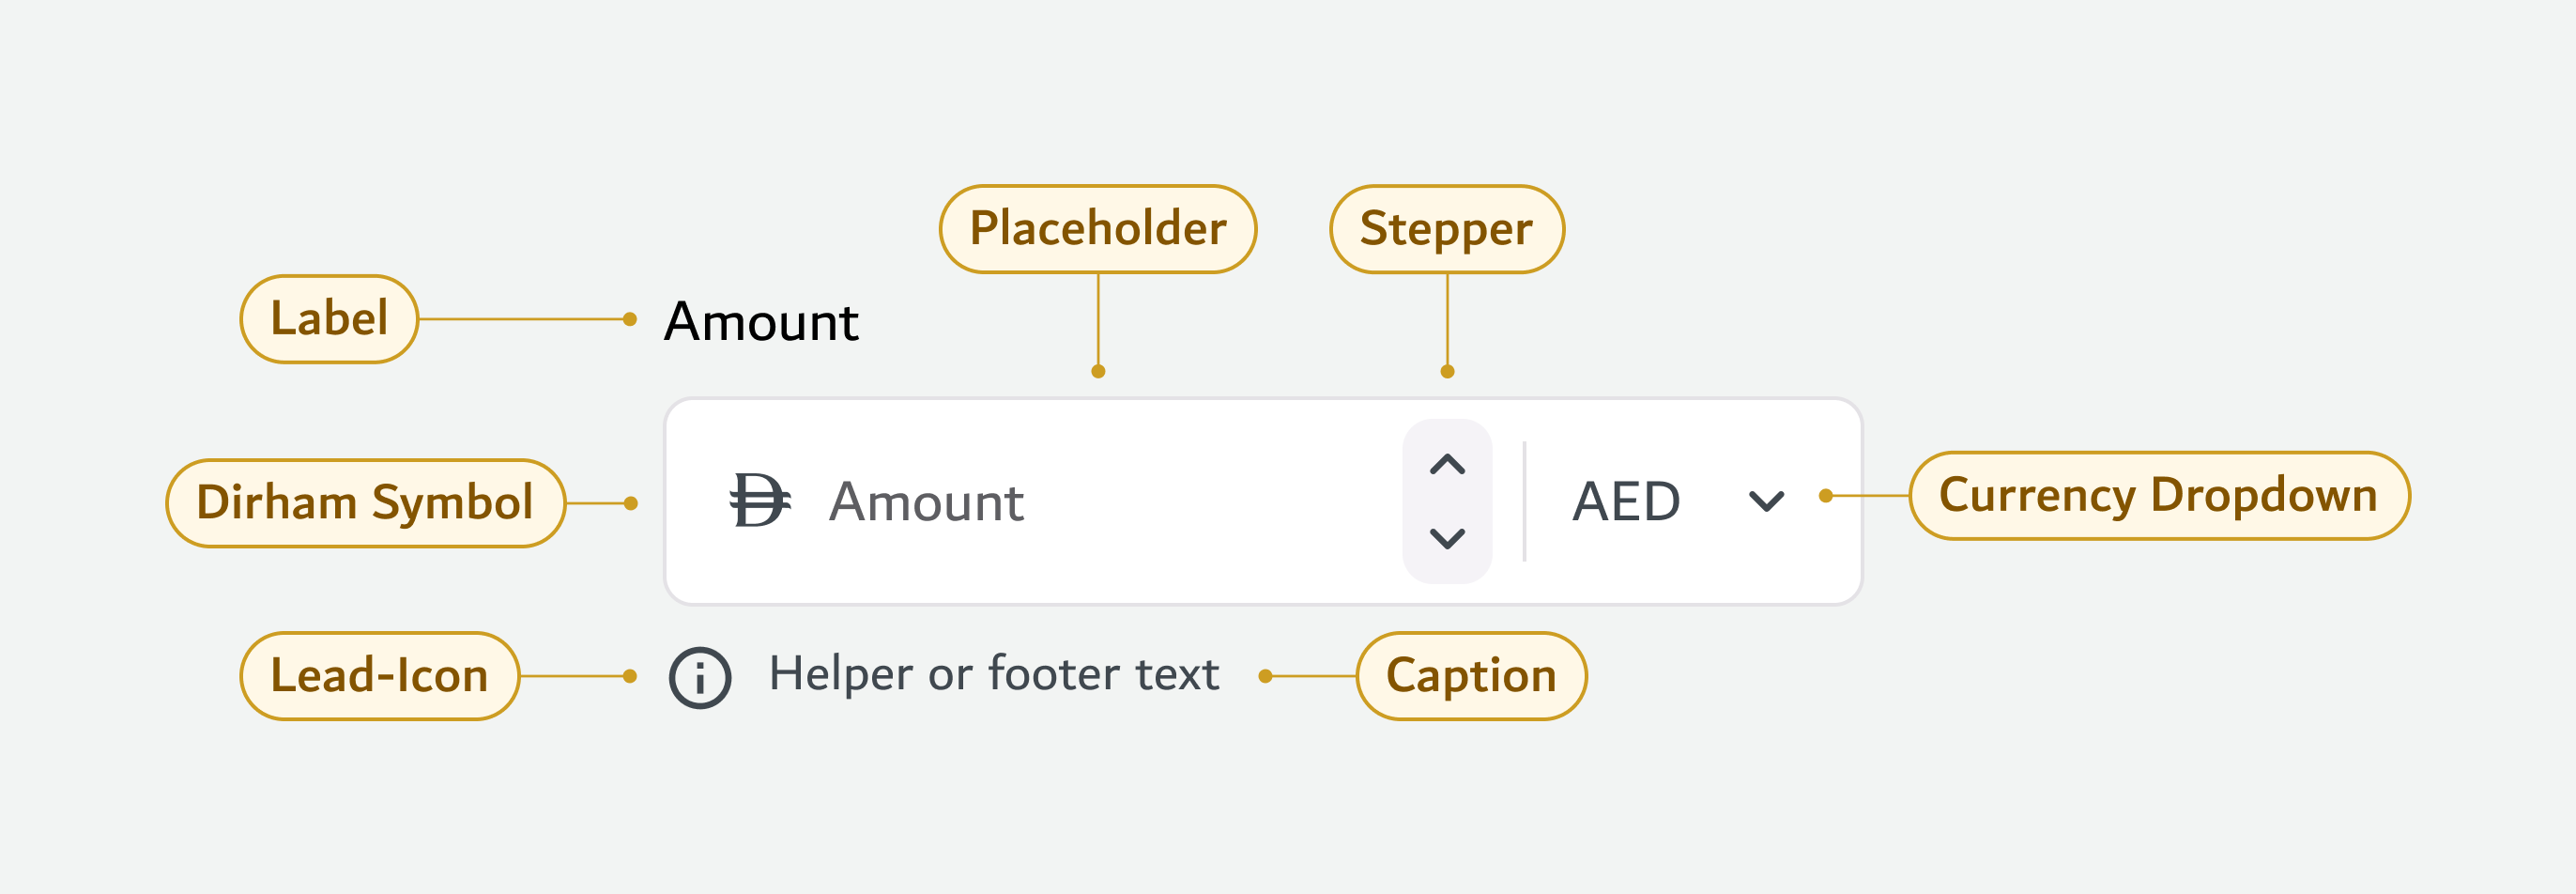Click into the Amount placeholder field

coord(926,502)
